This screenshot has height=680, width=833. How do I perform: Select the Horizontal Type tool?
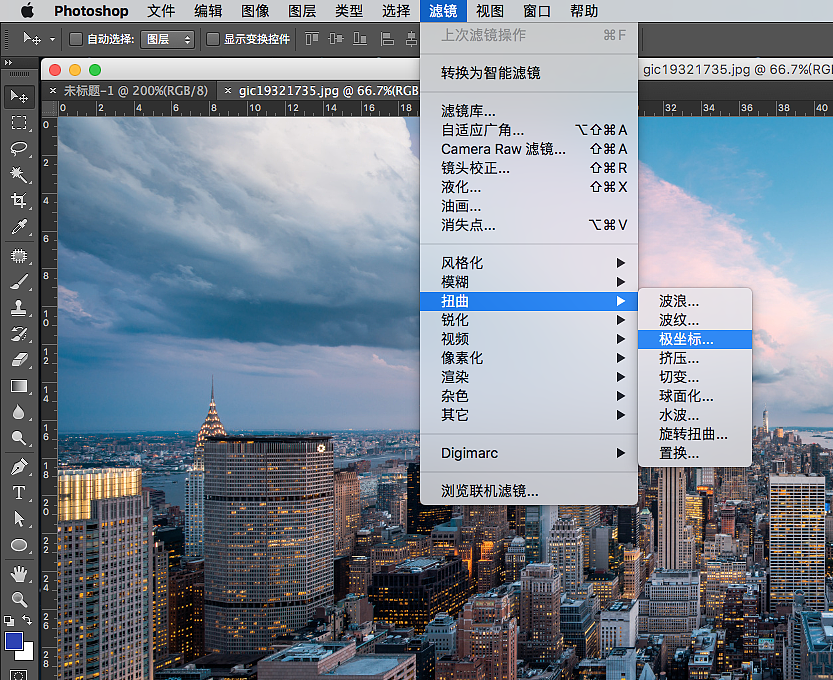[19, 493]
